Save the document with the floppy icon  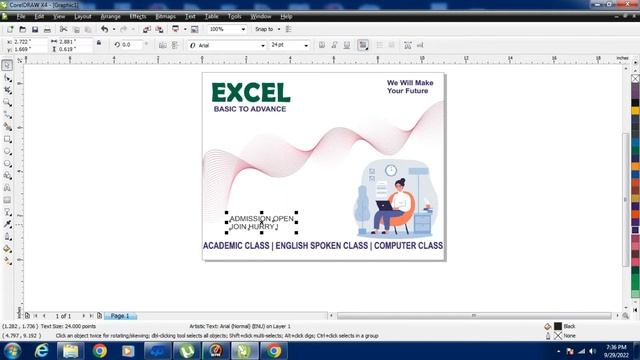tap(35, 29)
